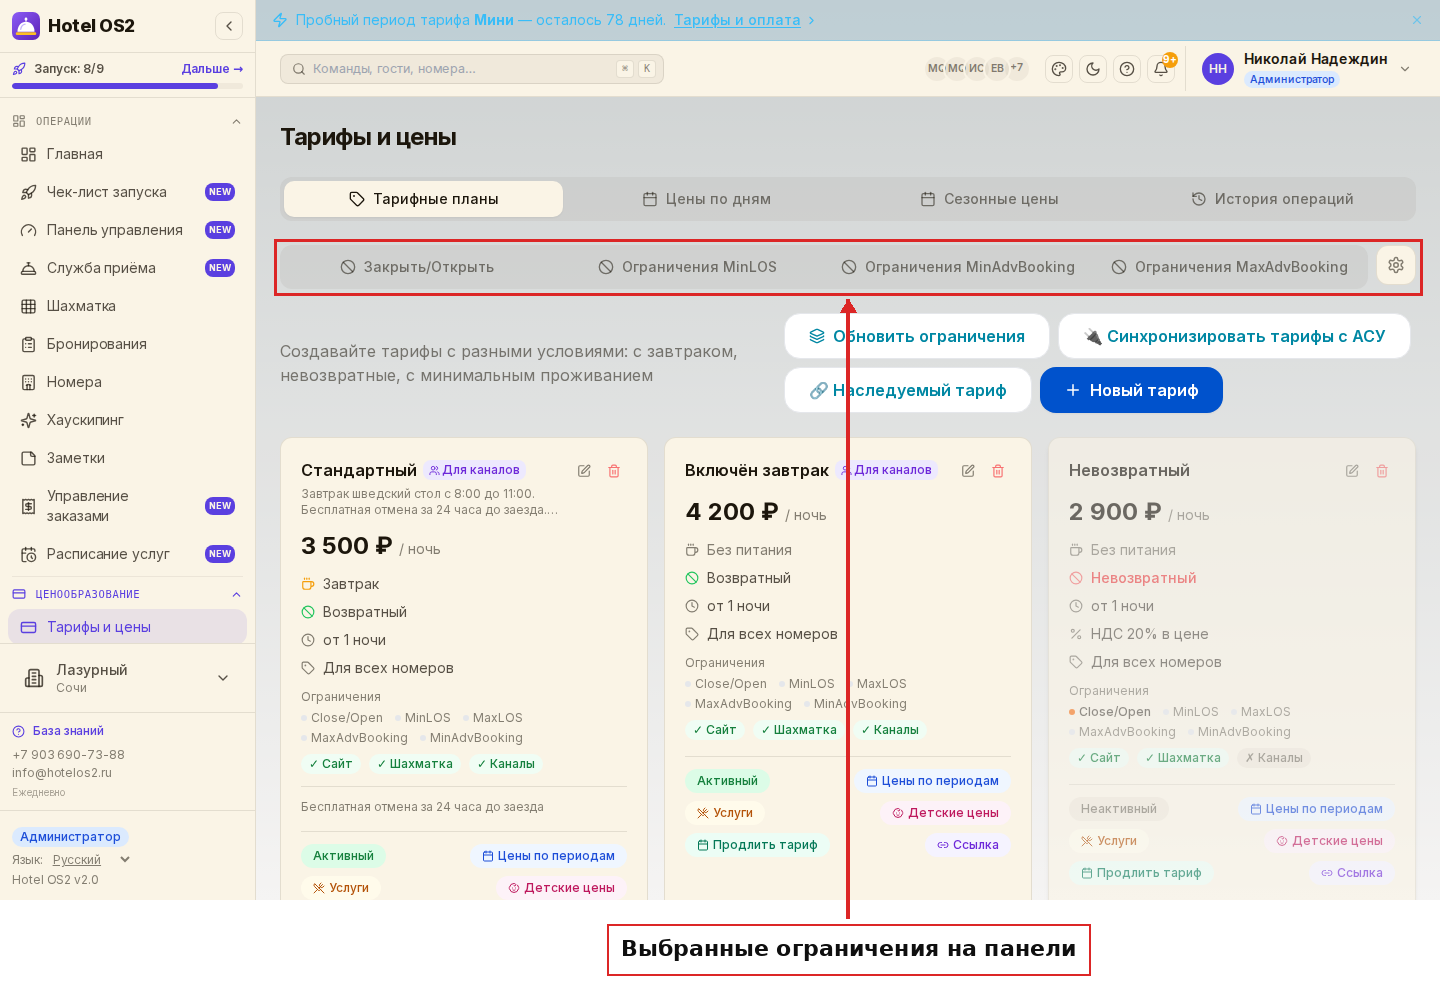
Task: Click the НН user avatar
Action: [x=1218, y=69]
